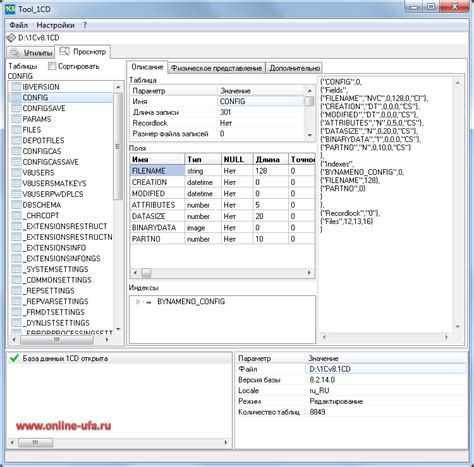Enable the Сортировать checkbox

click(52, 66)
